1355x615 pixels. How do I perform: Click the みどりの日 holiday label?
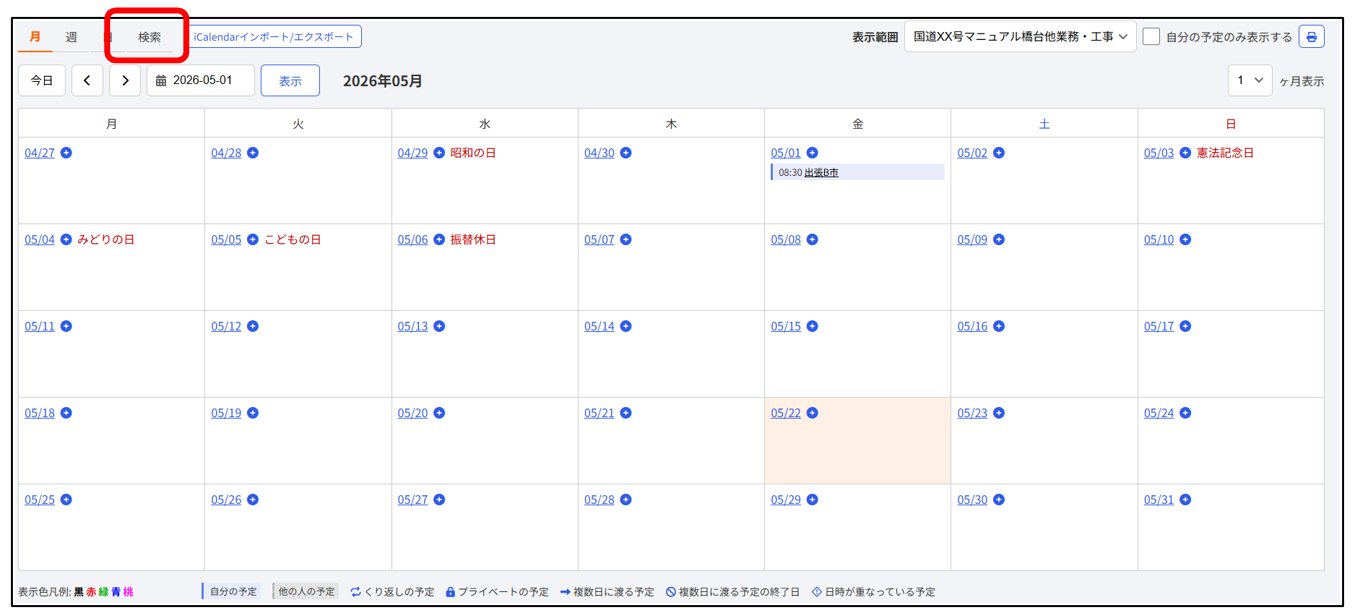(106, 240)
